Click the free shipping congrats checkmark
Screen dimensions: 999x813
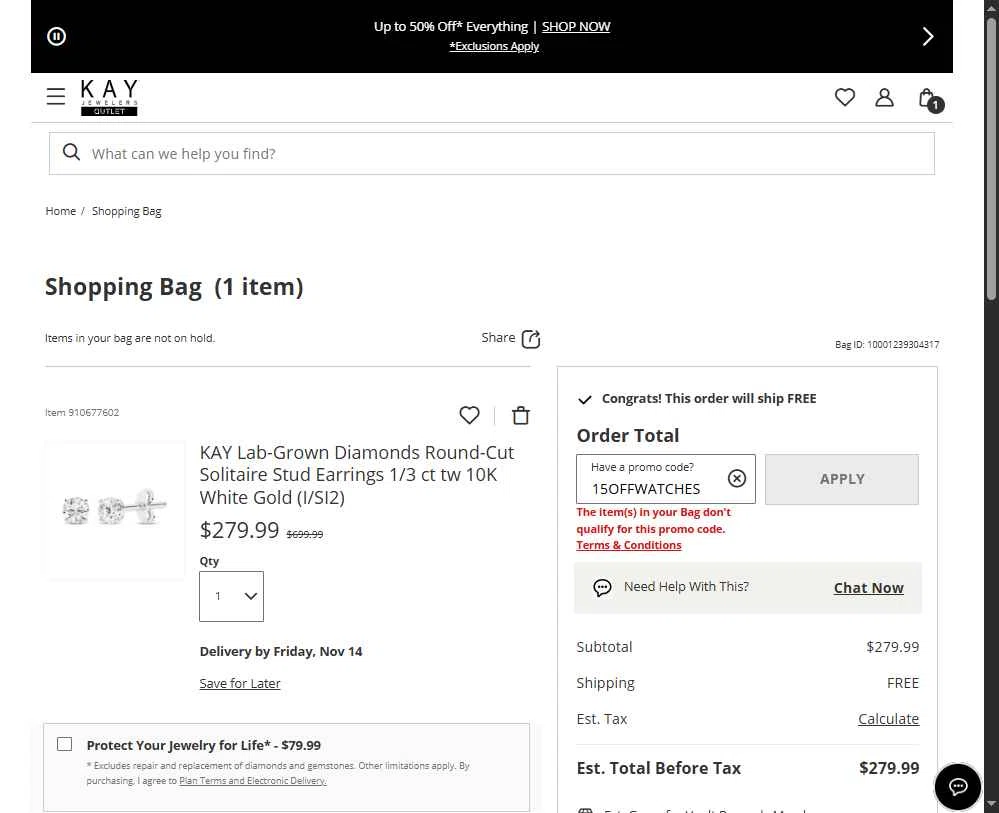[585, 399]
